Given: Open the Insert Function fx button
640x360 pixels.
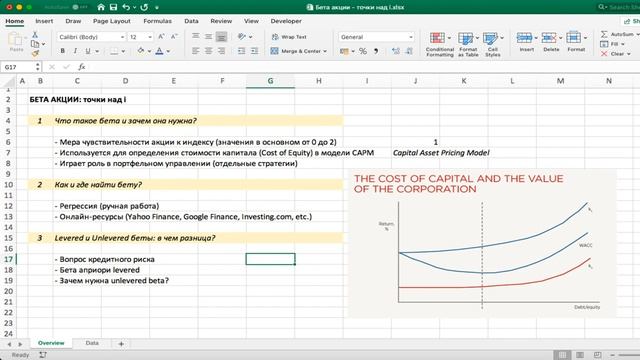Looking at the screenshot, I should [82, 67].
